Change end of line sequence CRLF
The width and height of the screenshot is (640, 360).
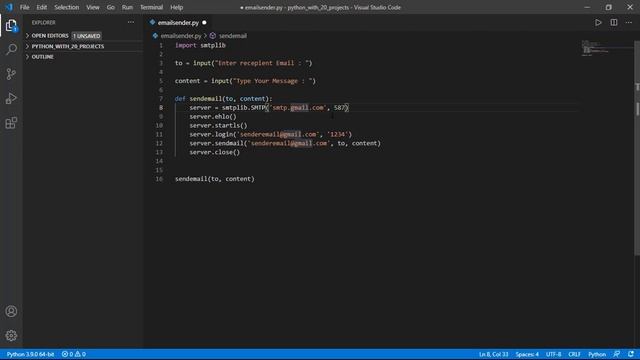[x=574, y=354]
